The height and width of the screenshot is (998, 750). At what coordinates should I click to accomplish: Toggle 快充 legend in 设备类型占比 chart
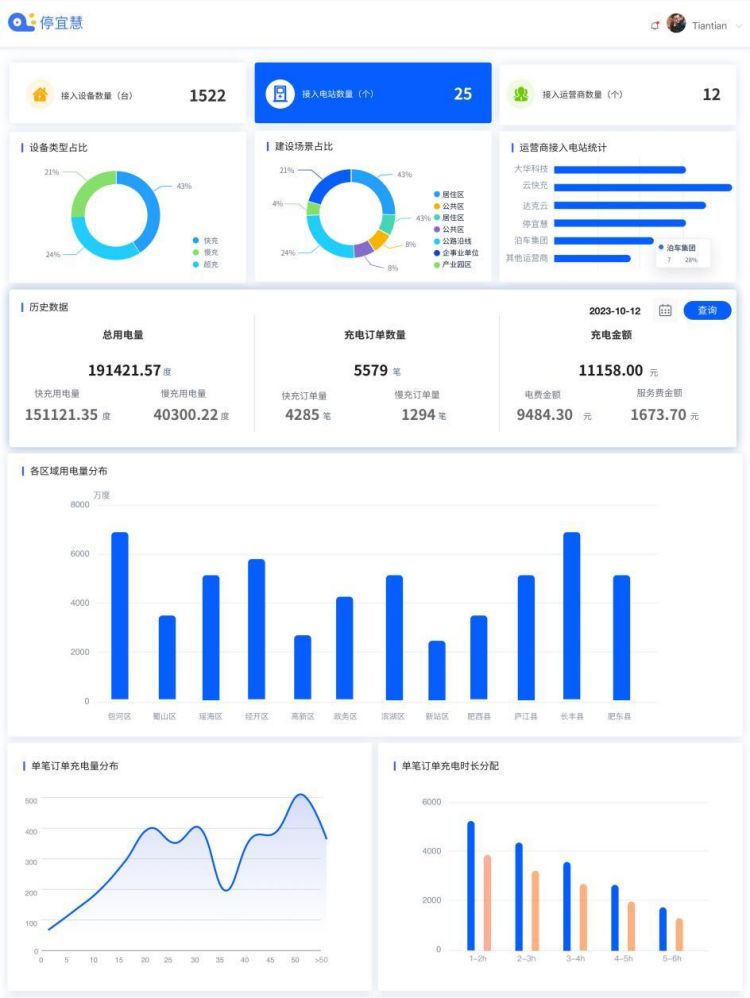205,240
